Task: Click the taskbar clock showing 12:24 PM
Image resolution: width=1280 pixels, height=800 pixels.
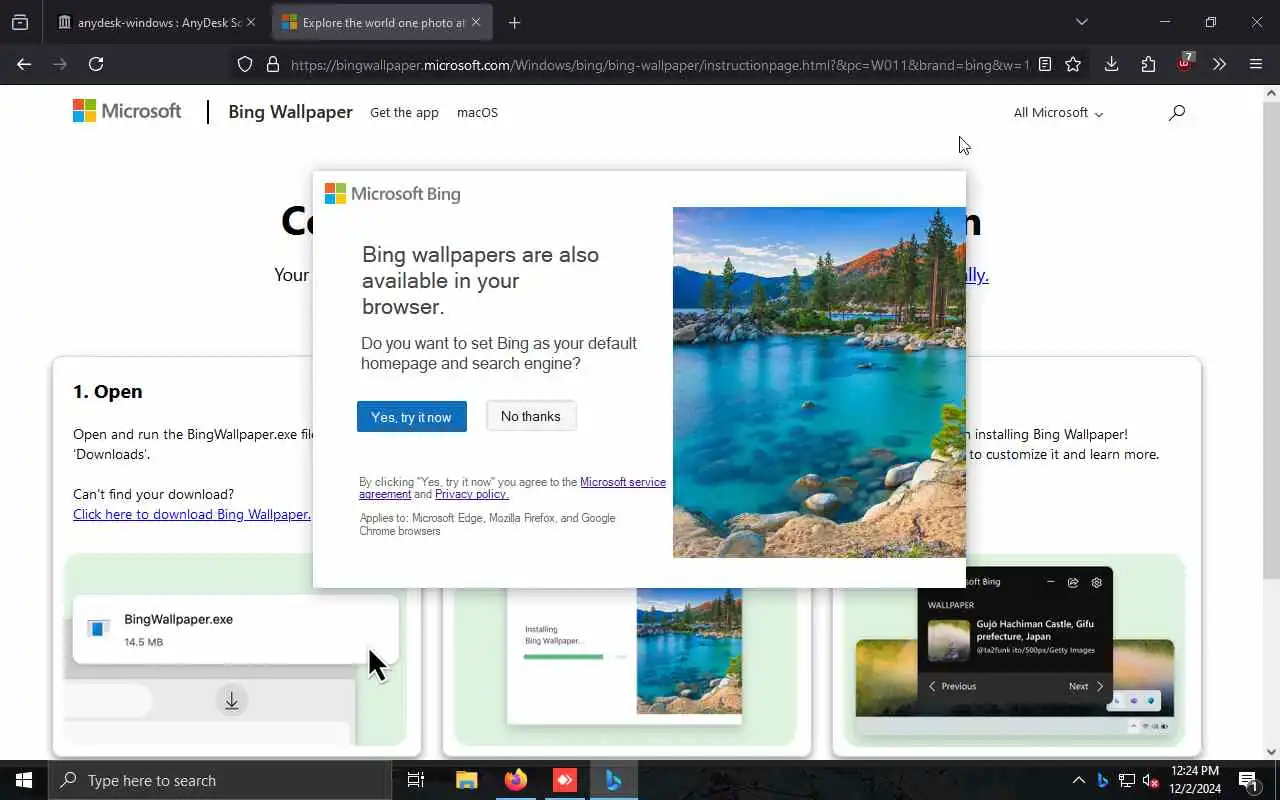Action: 1194,780
